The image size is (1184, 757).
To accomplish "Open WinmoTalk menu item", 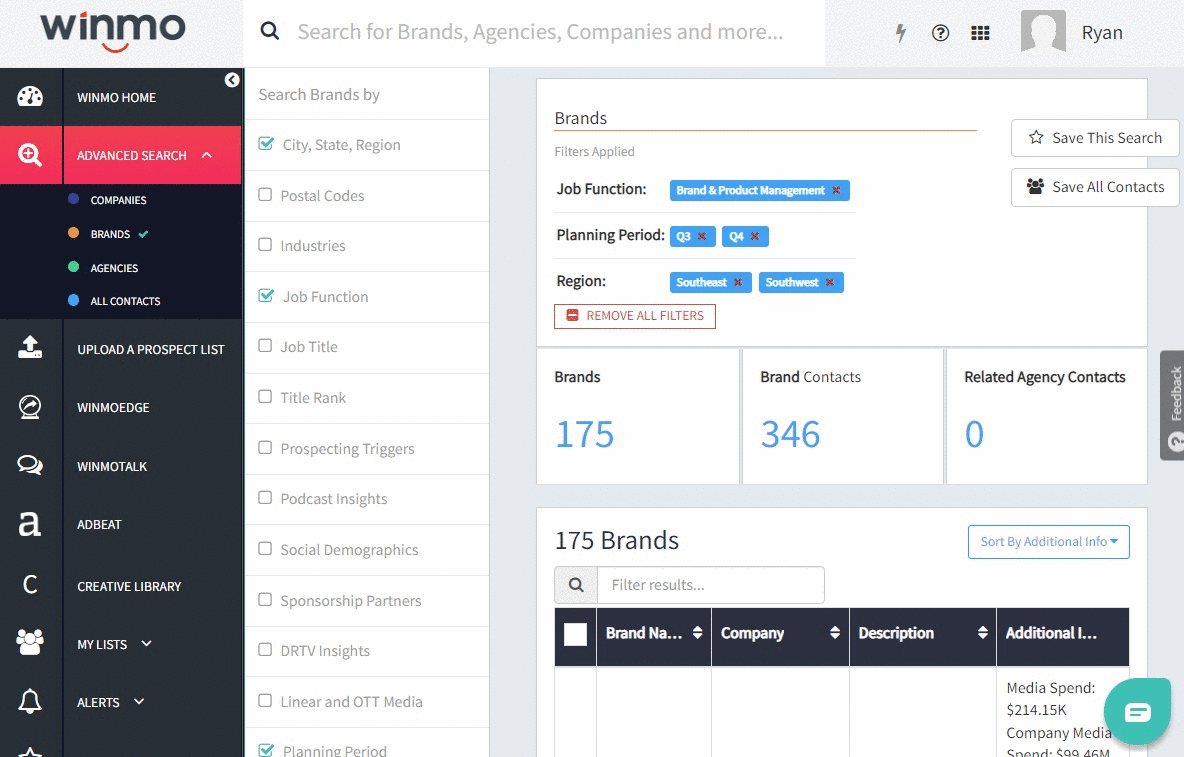I will coord(112,466).
